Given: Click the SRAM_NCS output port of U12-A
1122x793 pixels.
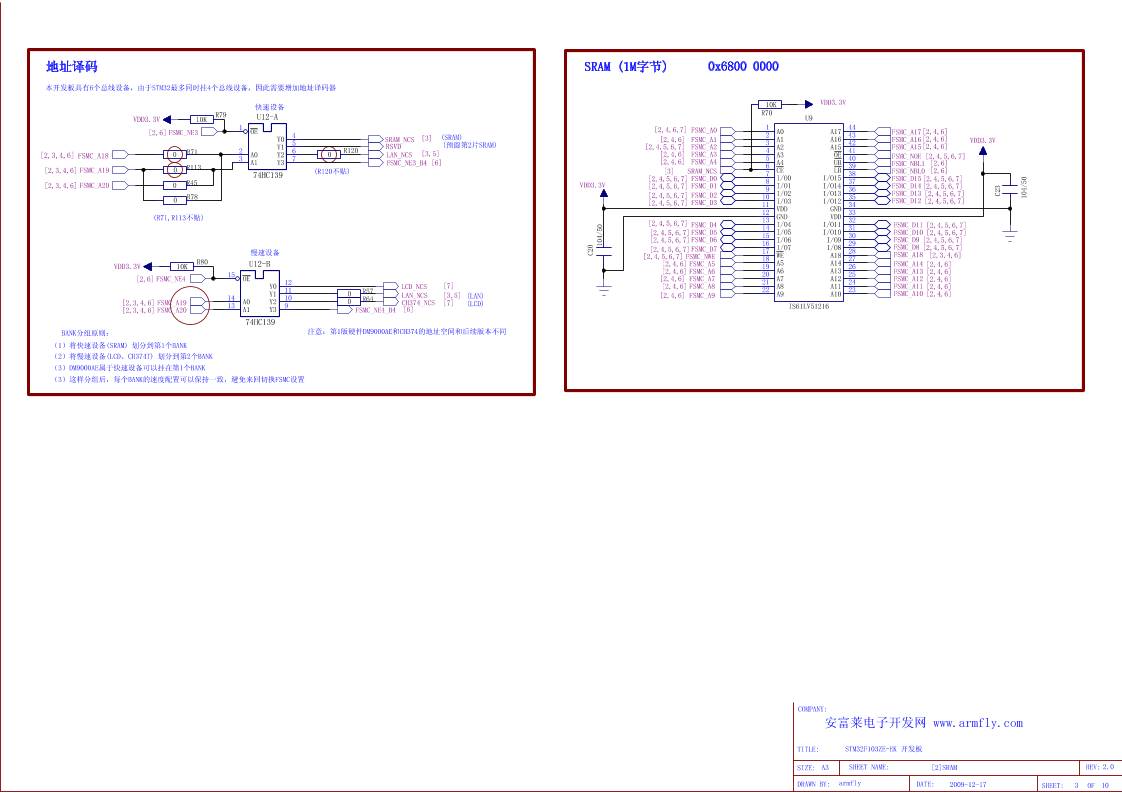Looking at the screenshot, I should pyautogui.click(x=399, y=139).
